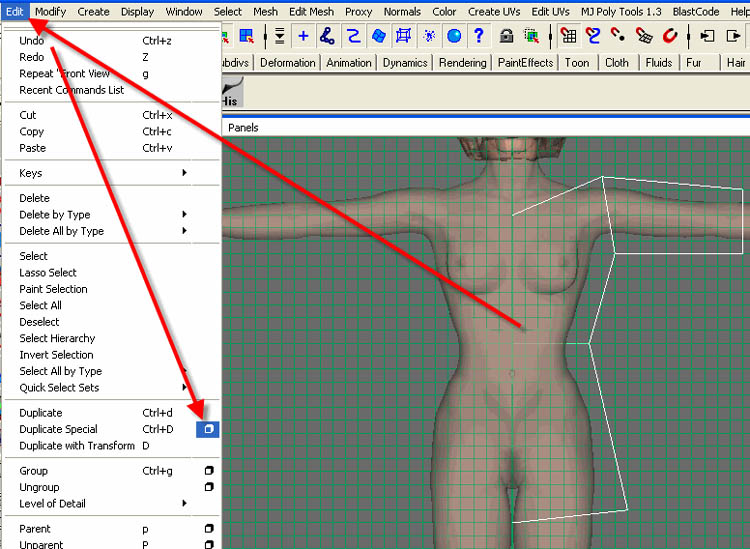Screen dimensions: 750x549
Task: Choose Select Hierarchy from Edit menu
Action: 57,339
